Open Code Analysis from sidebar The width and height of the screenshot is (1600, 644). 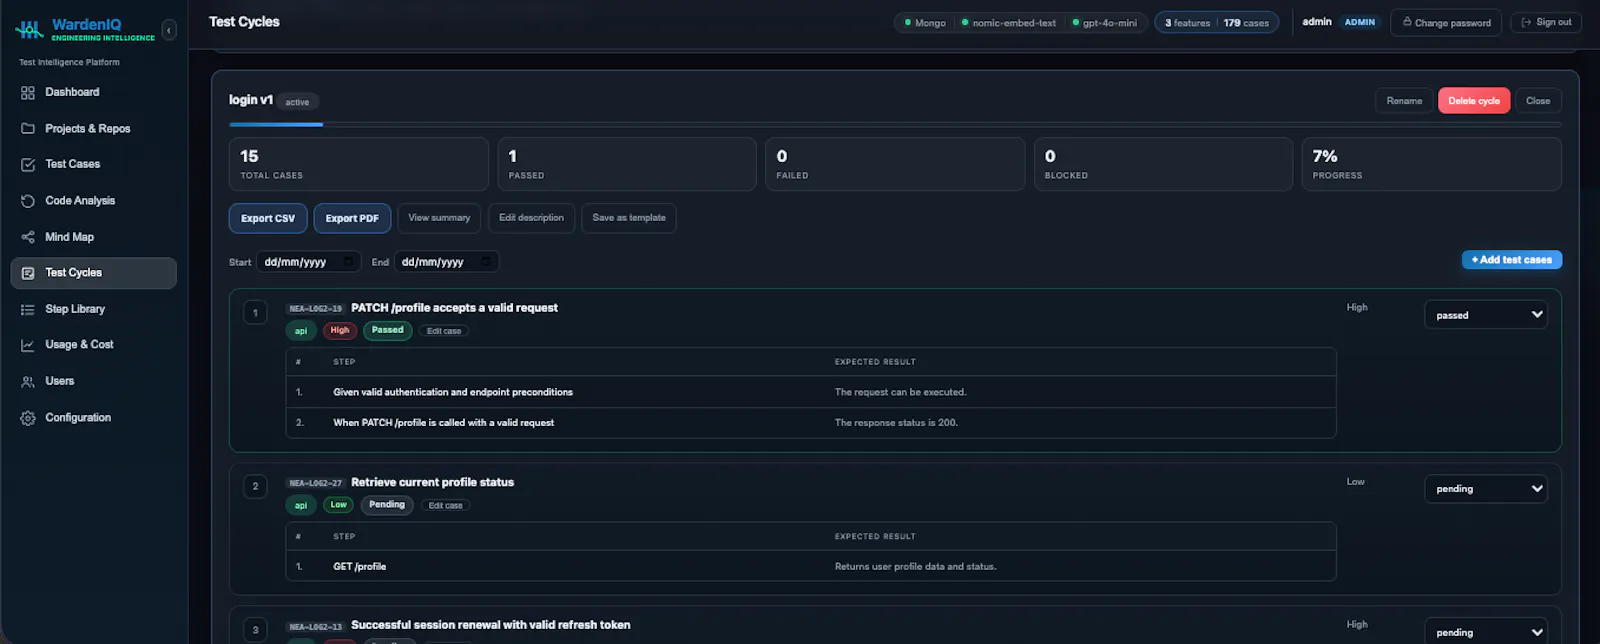pos(94,201)
